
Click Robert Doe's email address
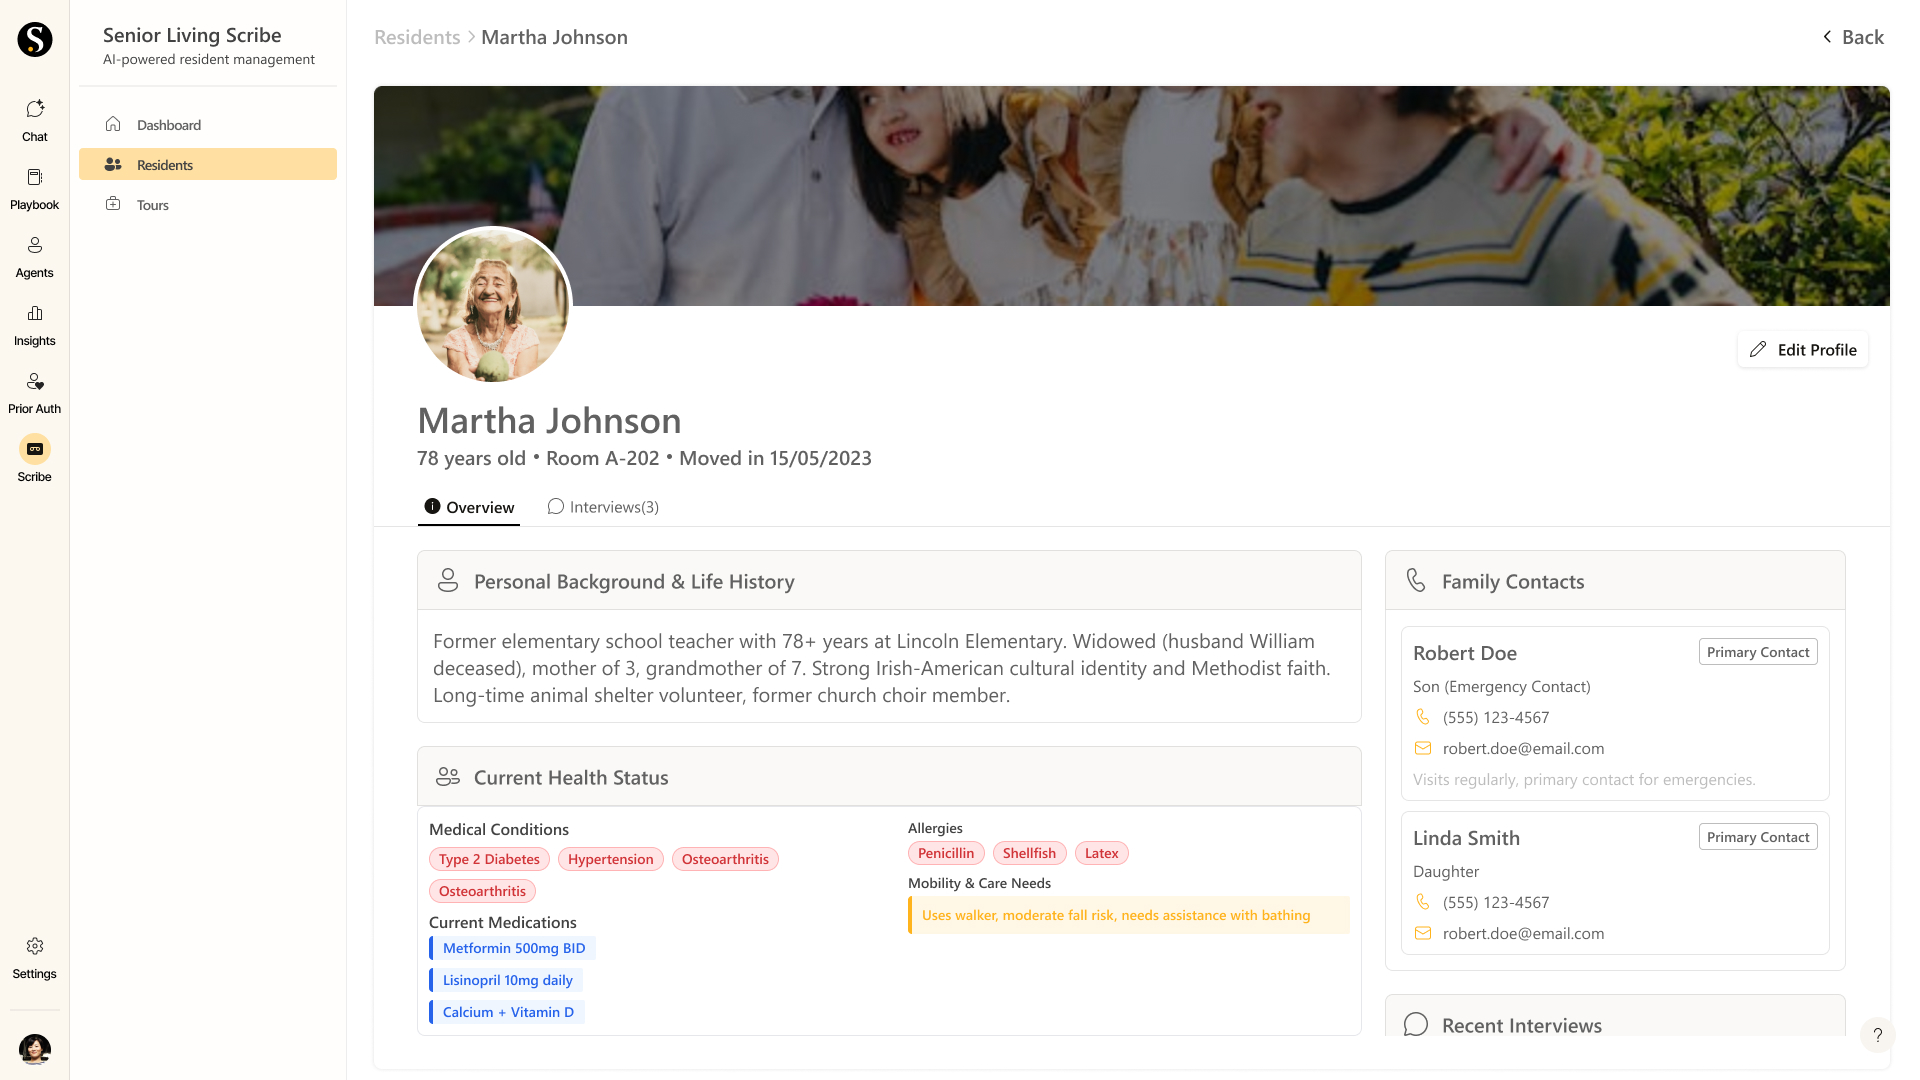[1523, 748]
